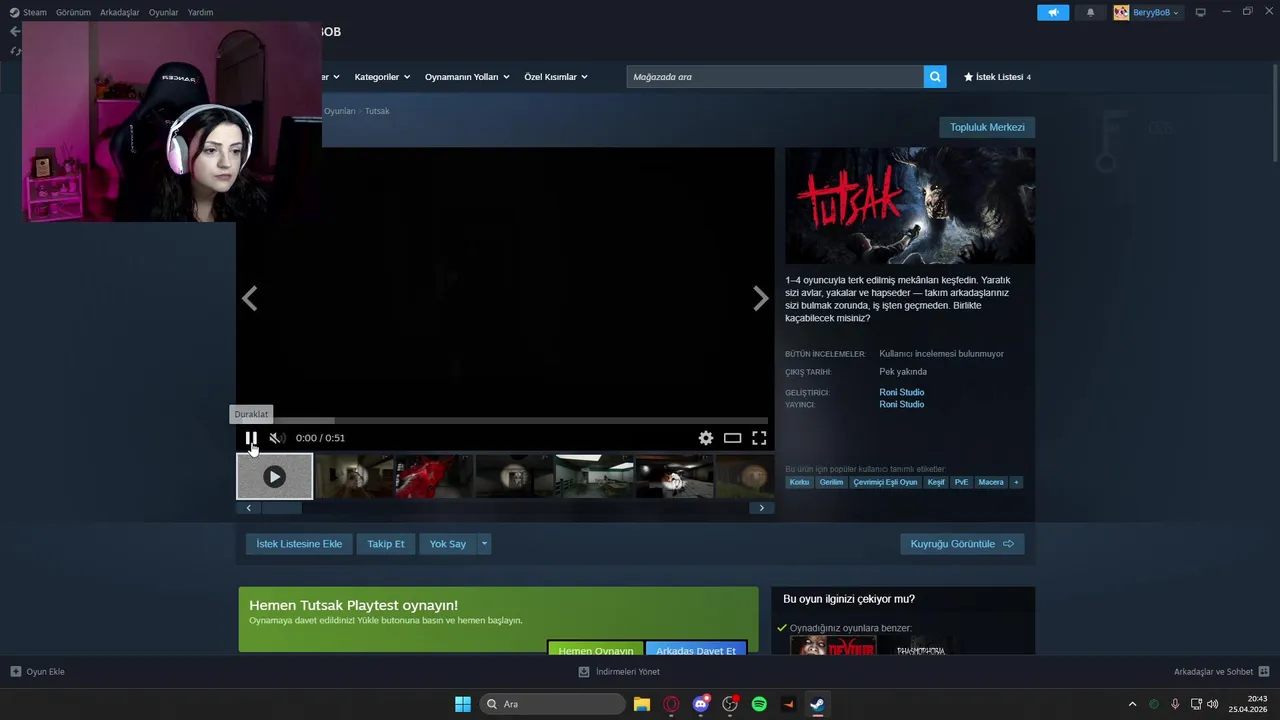
Task: Click the video progress bar
Action: 502,421
